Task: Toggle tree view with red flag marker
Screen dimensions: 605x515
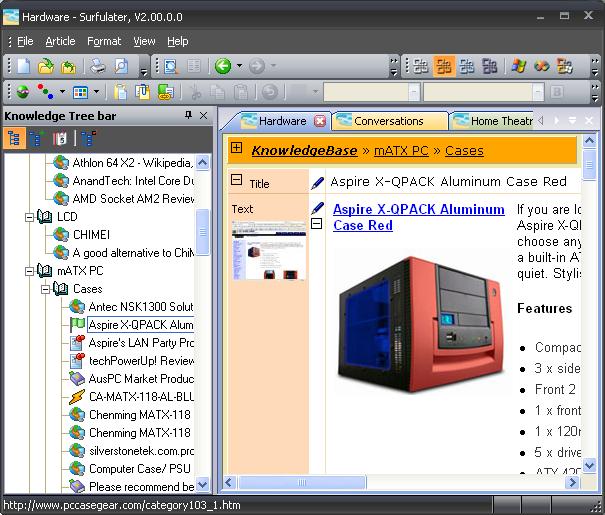Action: 89,138
